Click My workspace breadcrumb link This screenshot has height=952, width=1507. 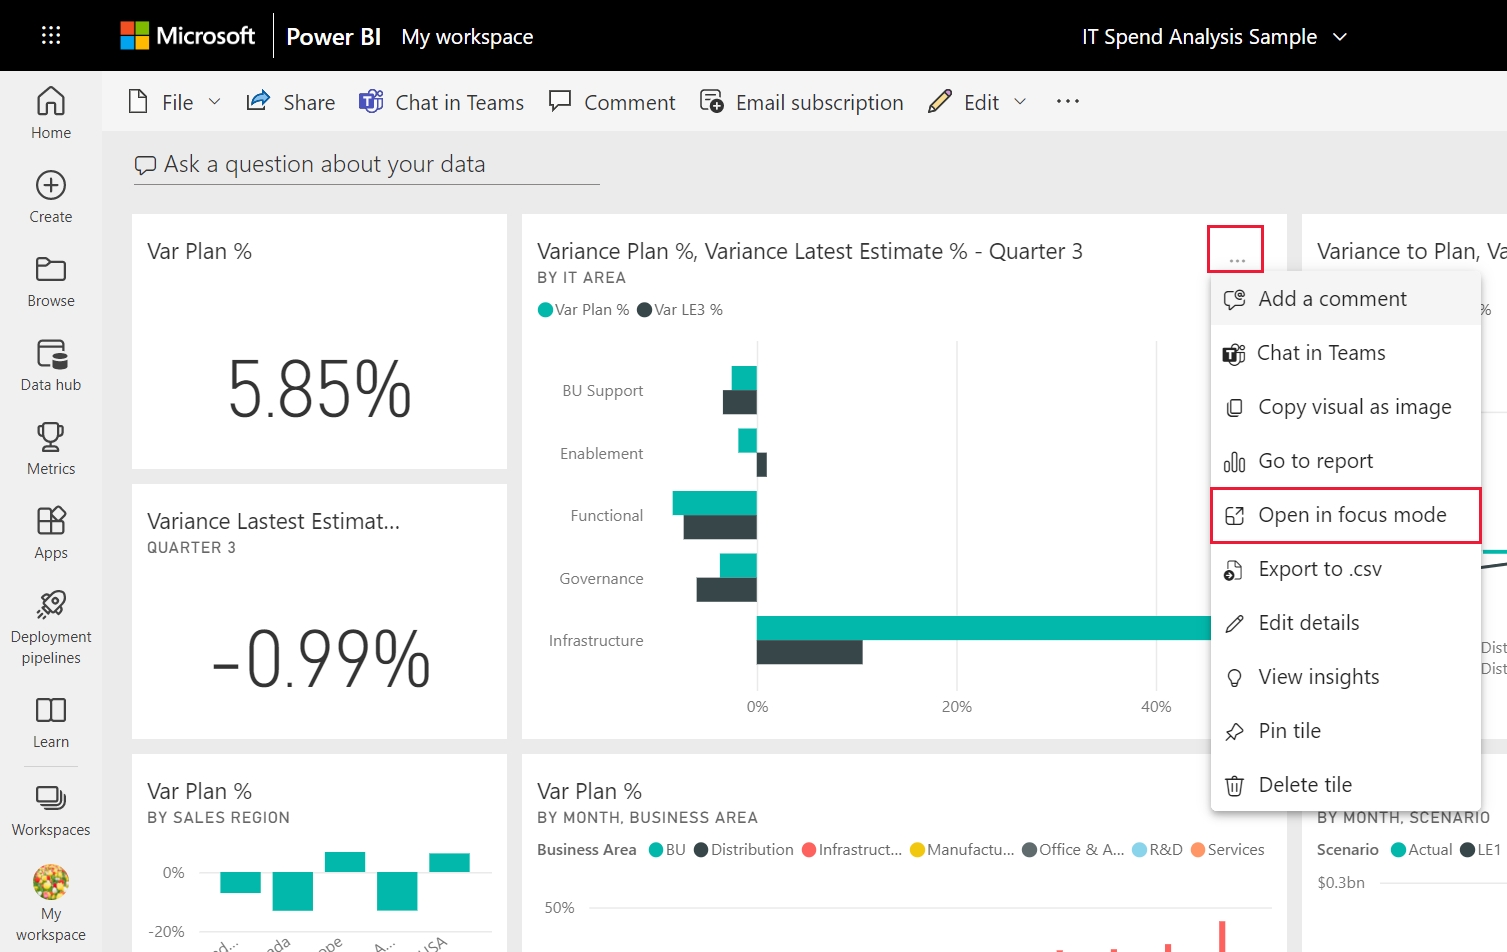click(467, 37)
